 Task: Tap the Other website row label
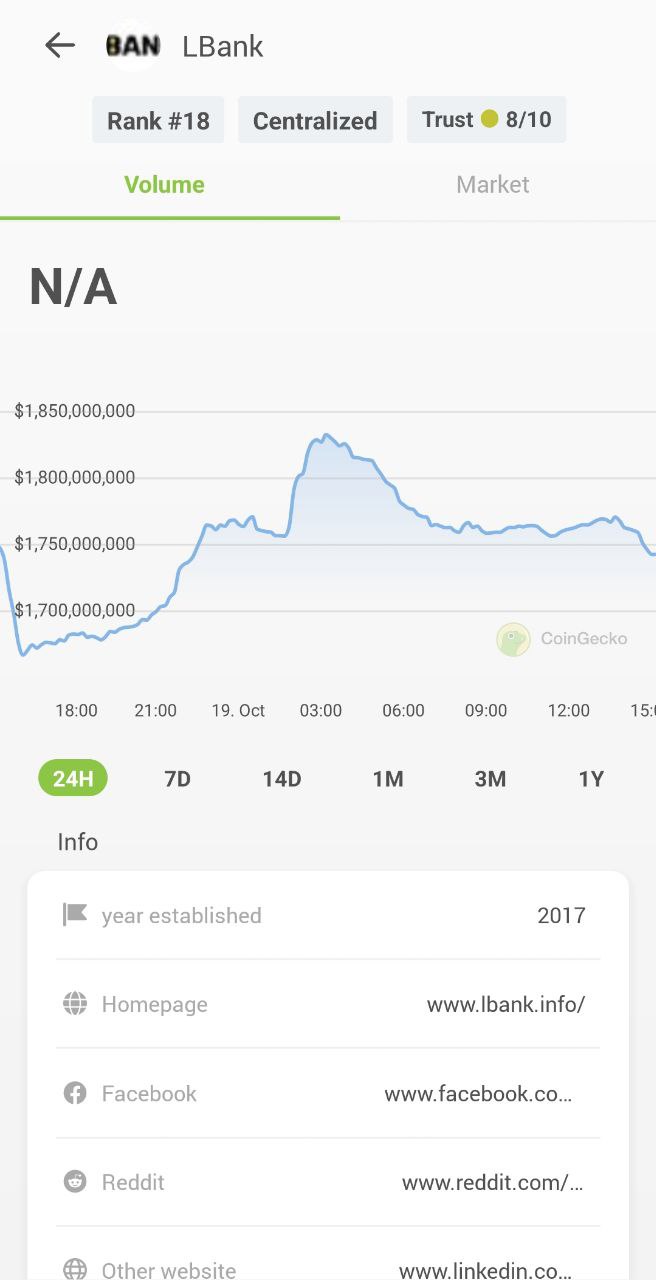coord(169,1270)
